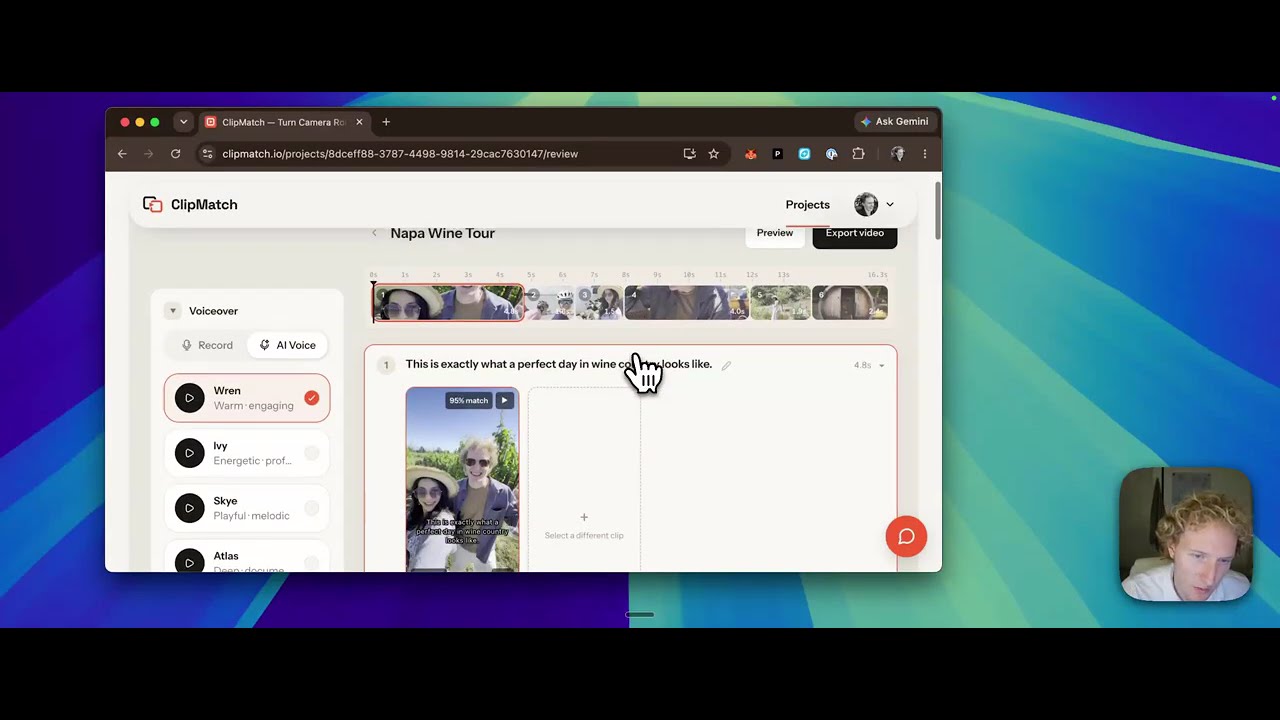Select timeline clip 4
1280x720 pixels.
pos(687,302)
